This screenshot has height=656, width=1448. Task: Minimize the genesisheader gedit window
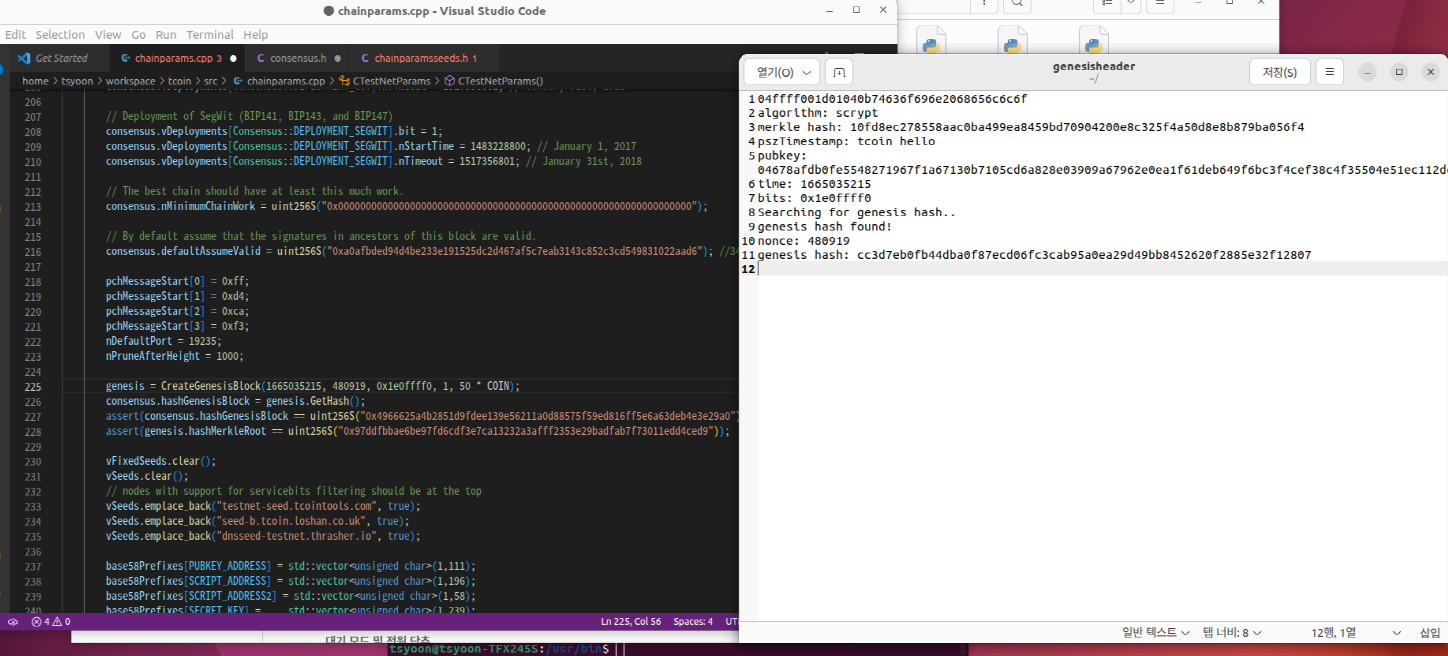tap(1368, 72)
